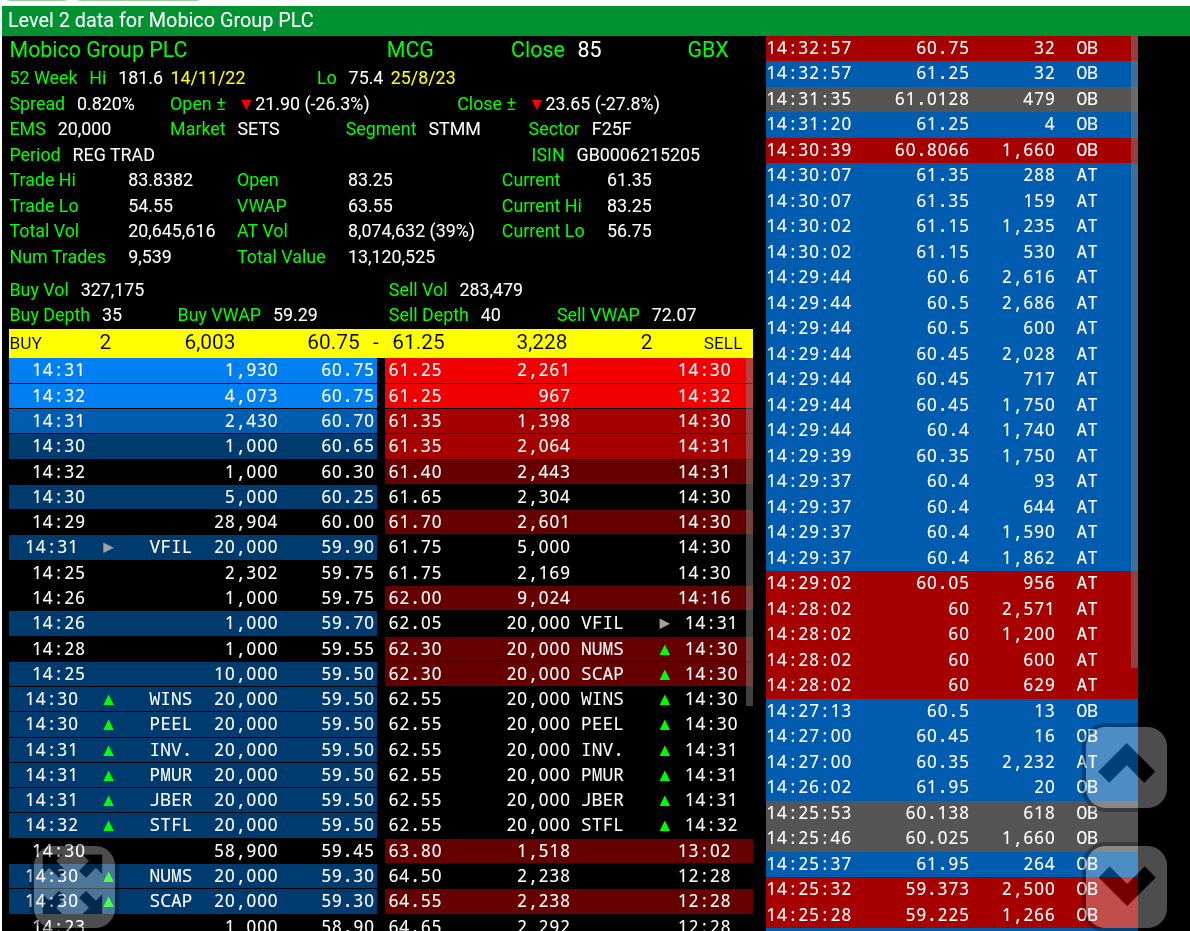This screenshot has height=931, width=1190.
Task: Click the Buy Vol value 327,175
Action: (112, 290)
